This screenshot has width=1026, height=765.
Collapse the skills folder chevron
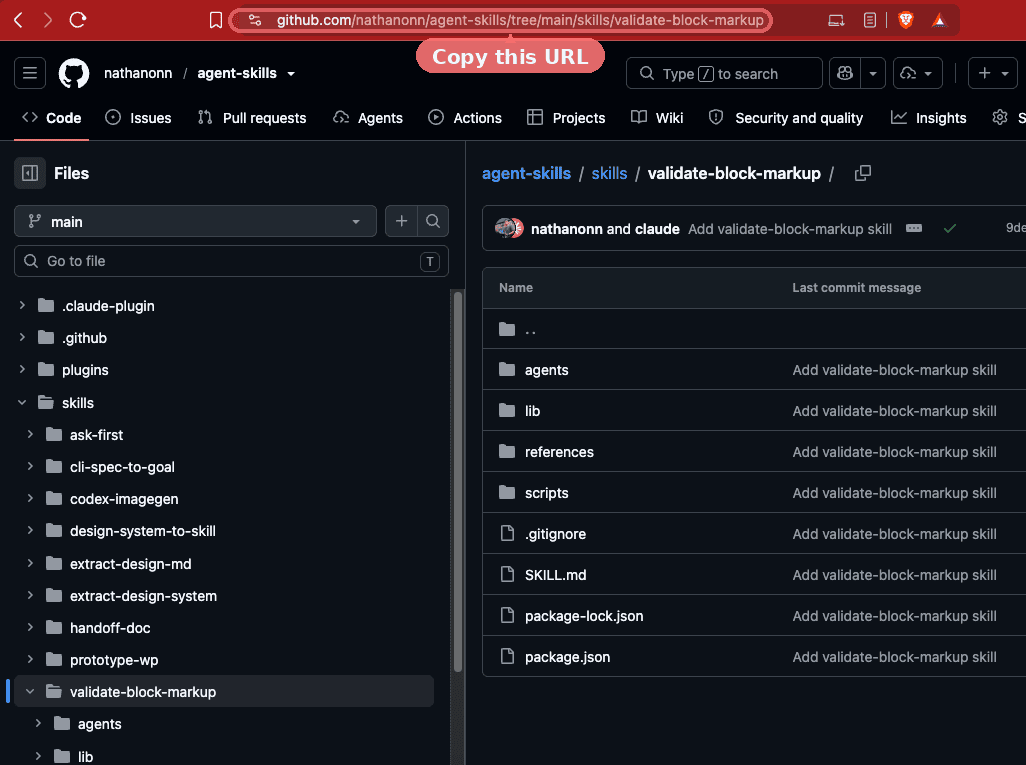click(x=22, y=402)
